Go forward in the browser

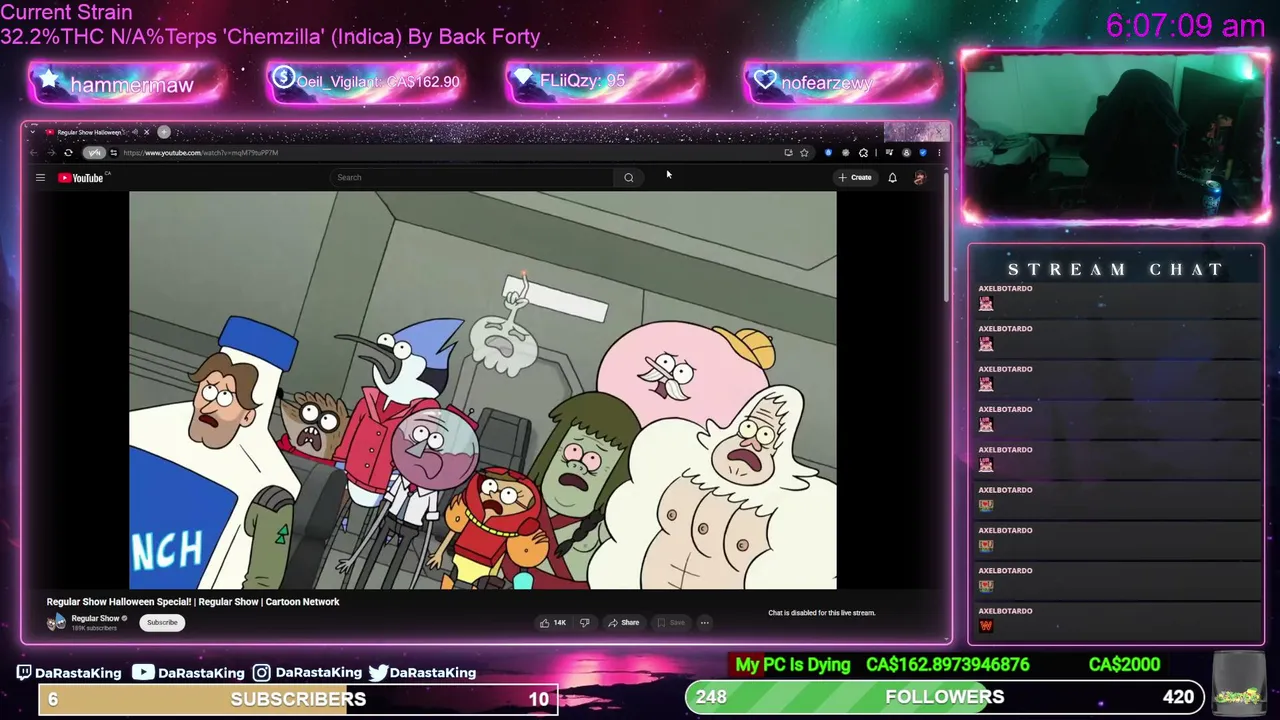[x=51, y=153]
